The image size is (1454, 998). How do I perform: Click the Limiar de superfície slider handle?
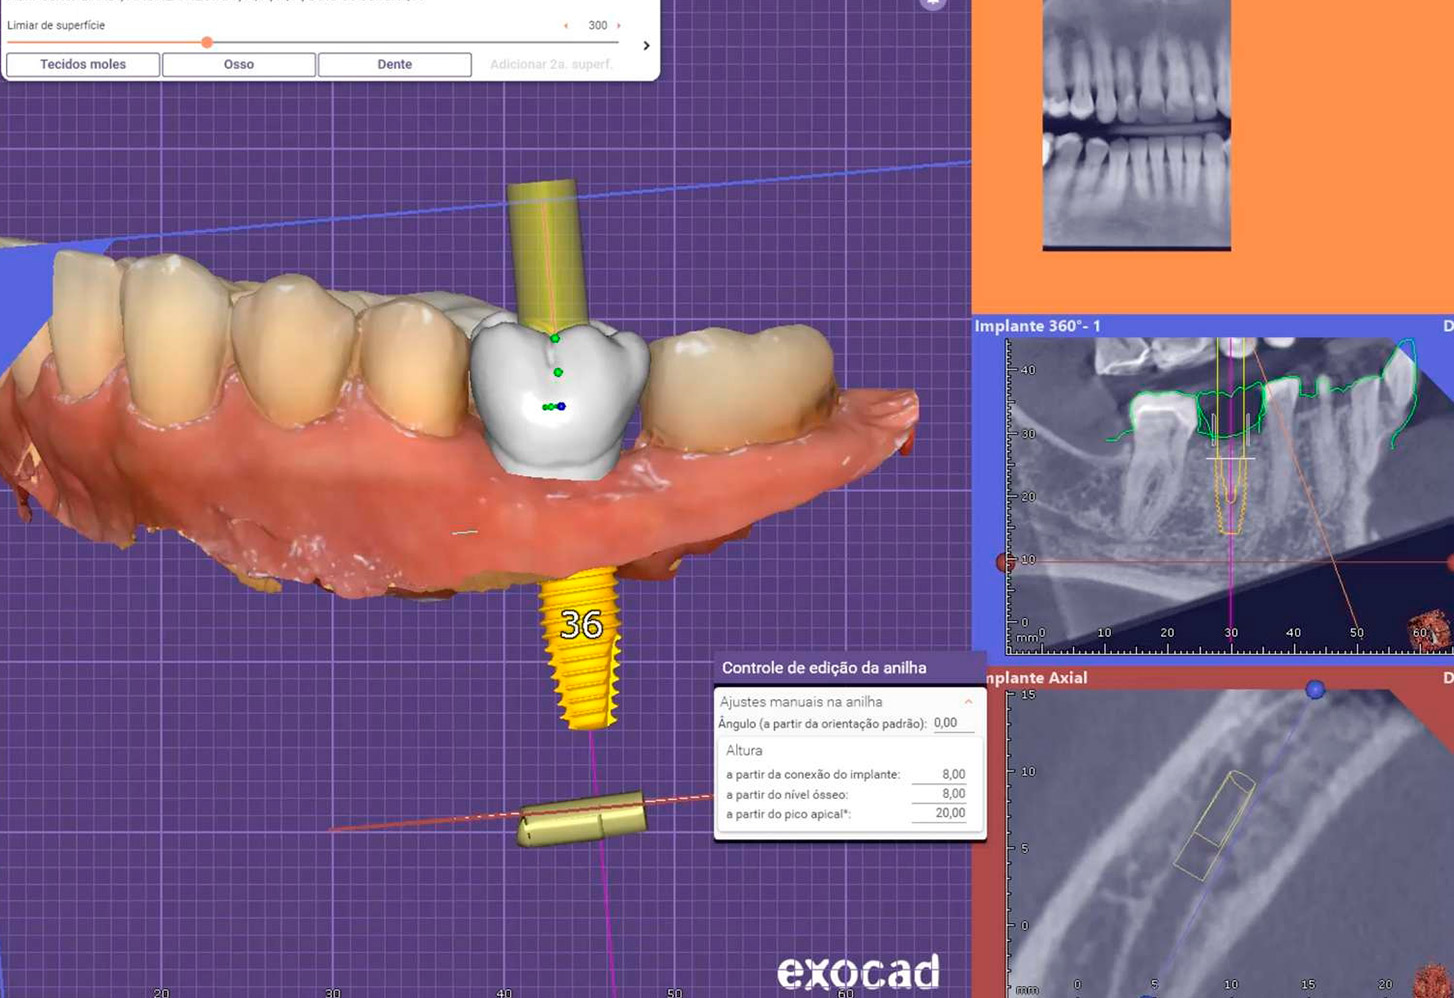(x=207, y=42)
